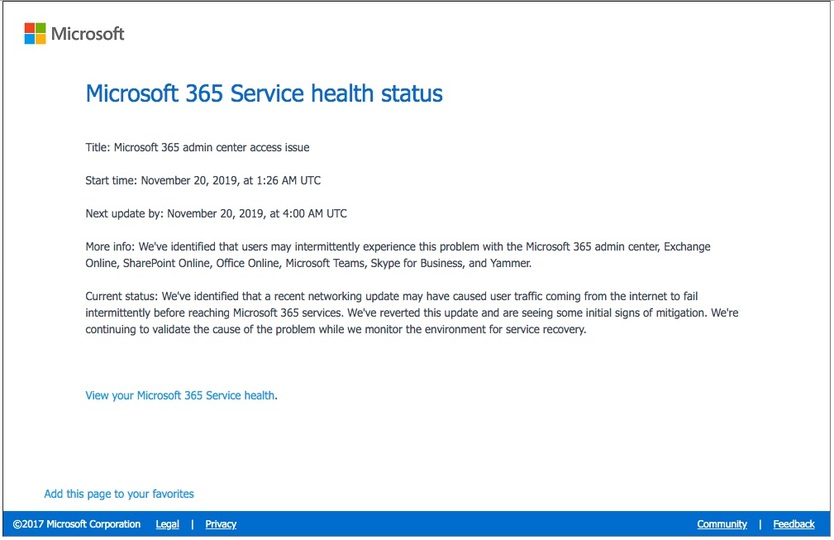The width and height of the screenshot is (834, 540).
Task: Click the Current status paragraph
Action: click(x=412, y=312)
